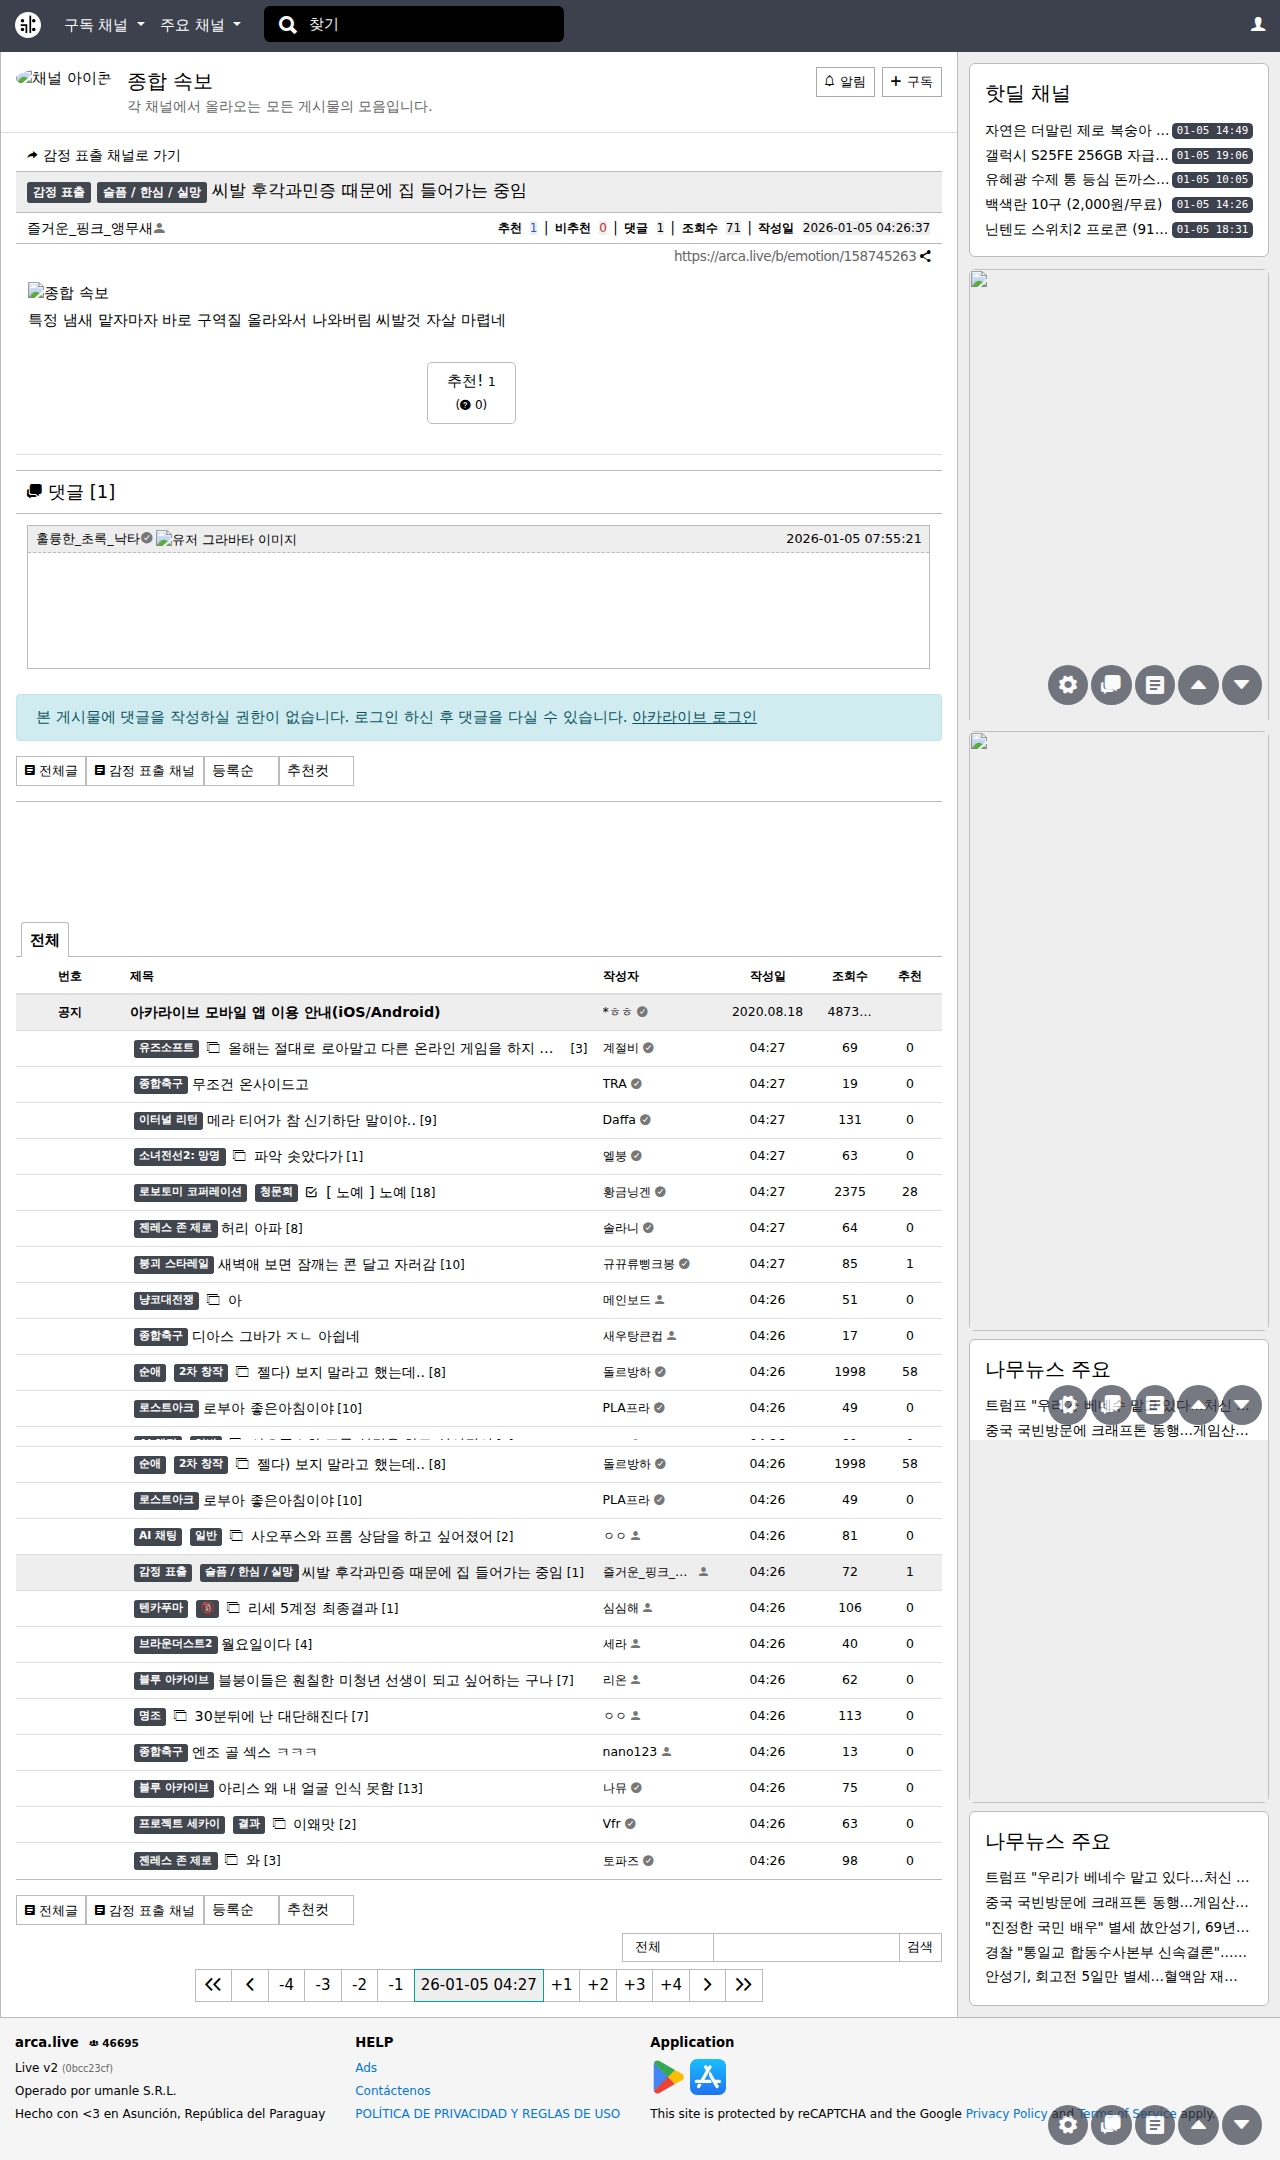Screen dimensions: 1280x2160
Task: Click the 종합 속보 image inside the post body
Action: click(68, 293)
